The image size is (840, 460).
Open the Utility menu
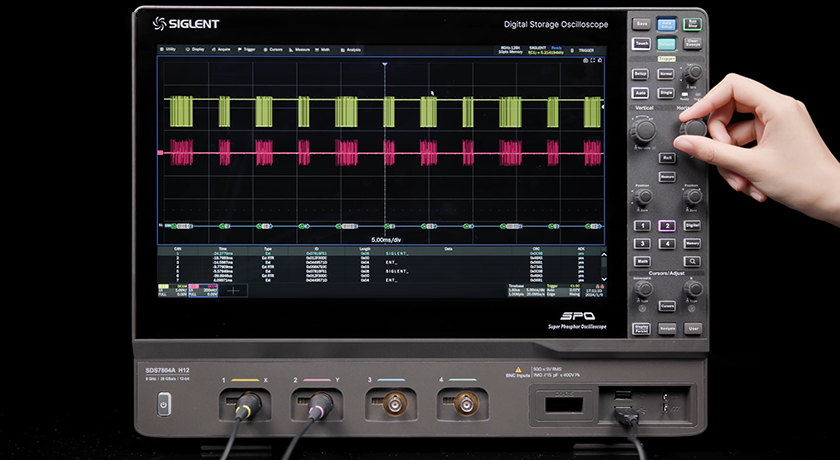click(169, 48)
